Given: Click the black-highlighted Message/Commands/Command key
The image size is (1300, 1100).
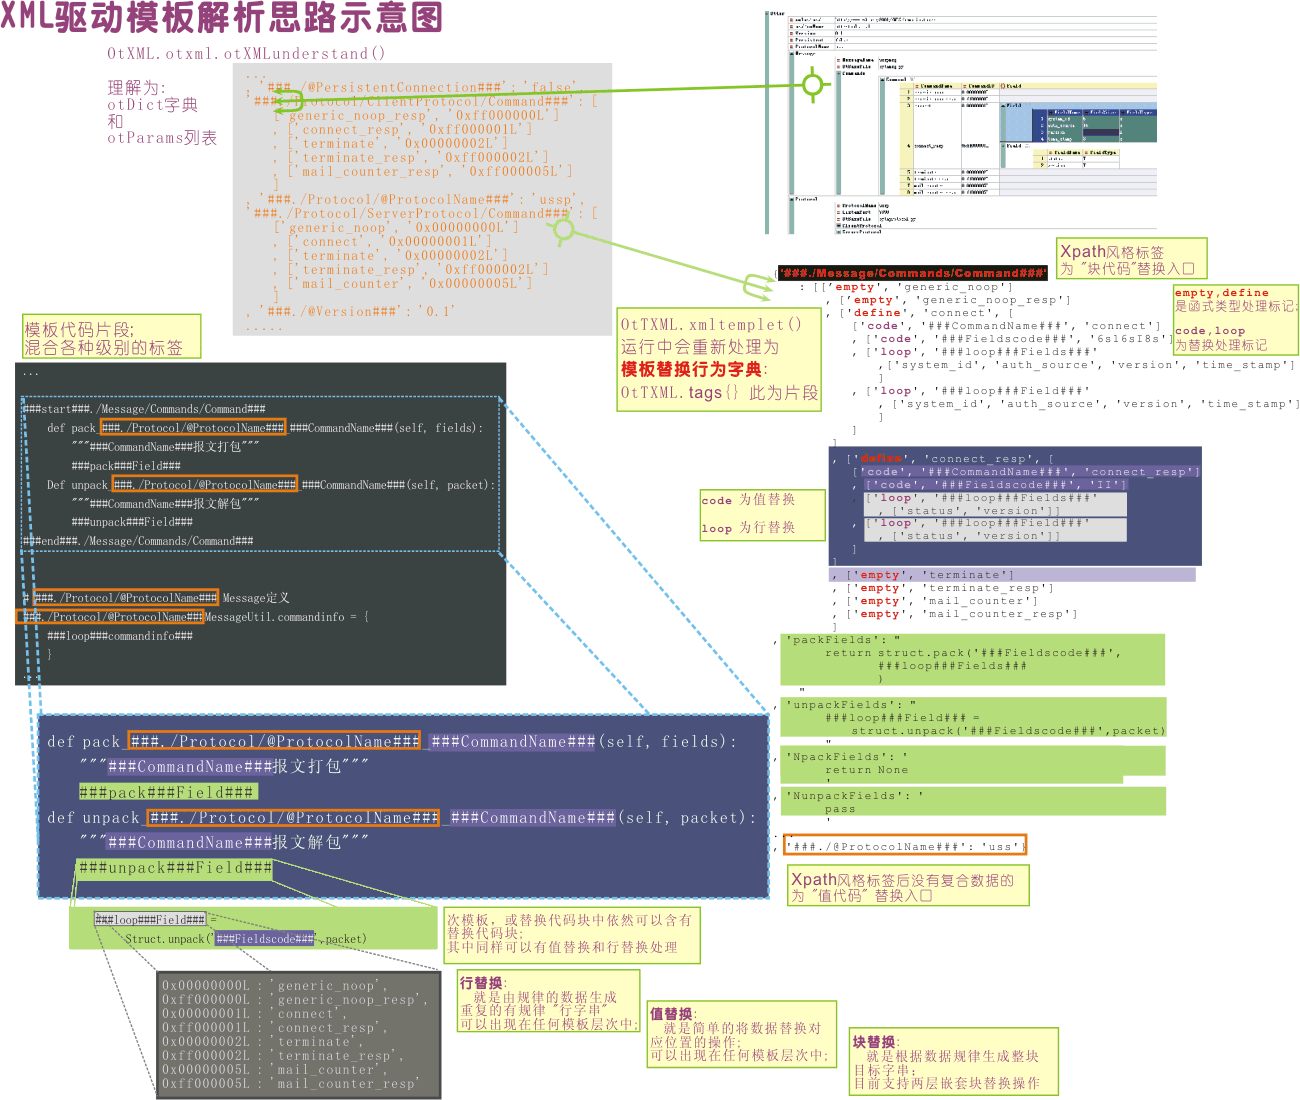Looking at the screenshot, I should tap(913, 273).
